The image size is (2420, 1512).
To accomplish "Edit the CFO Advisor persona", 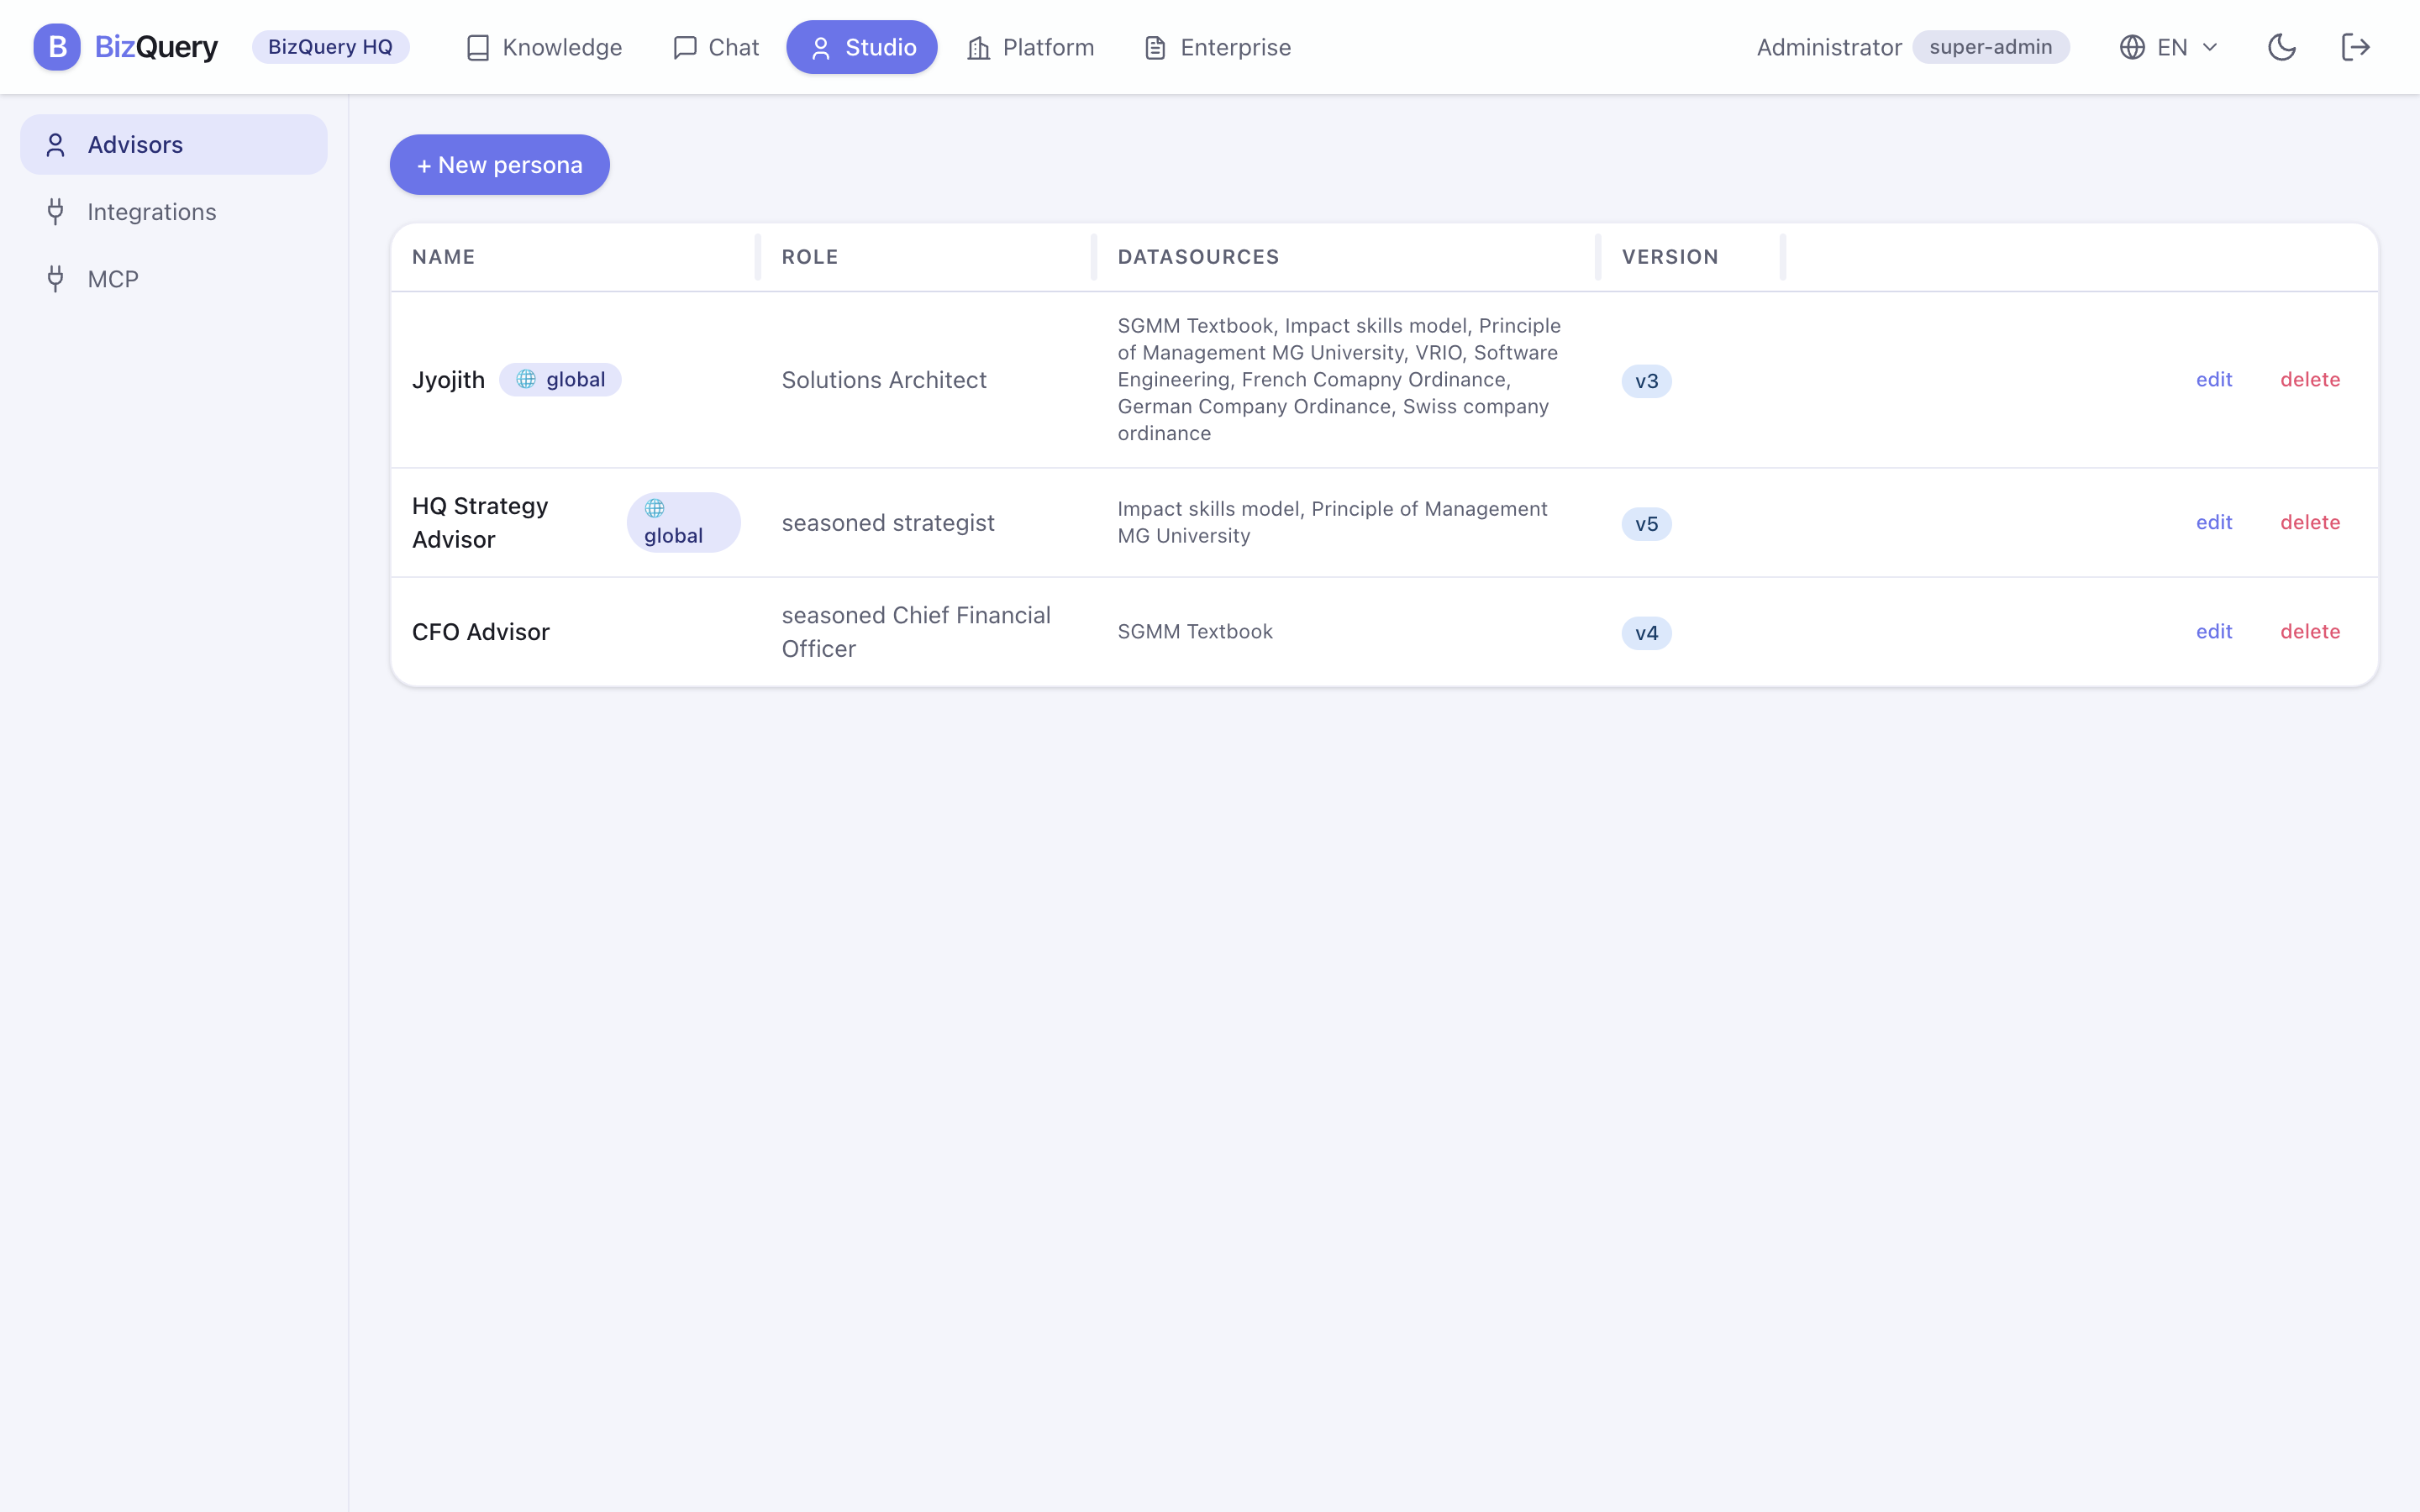I will 2214,631.
